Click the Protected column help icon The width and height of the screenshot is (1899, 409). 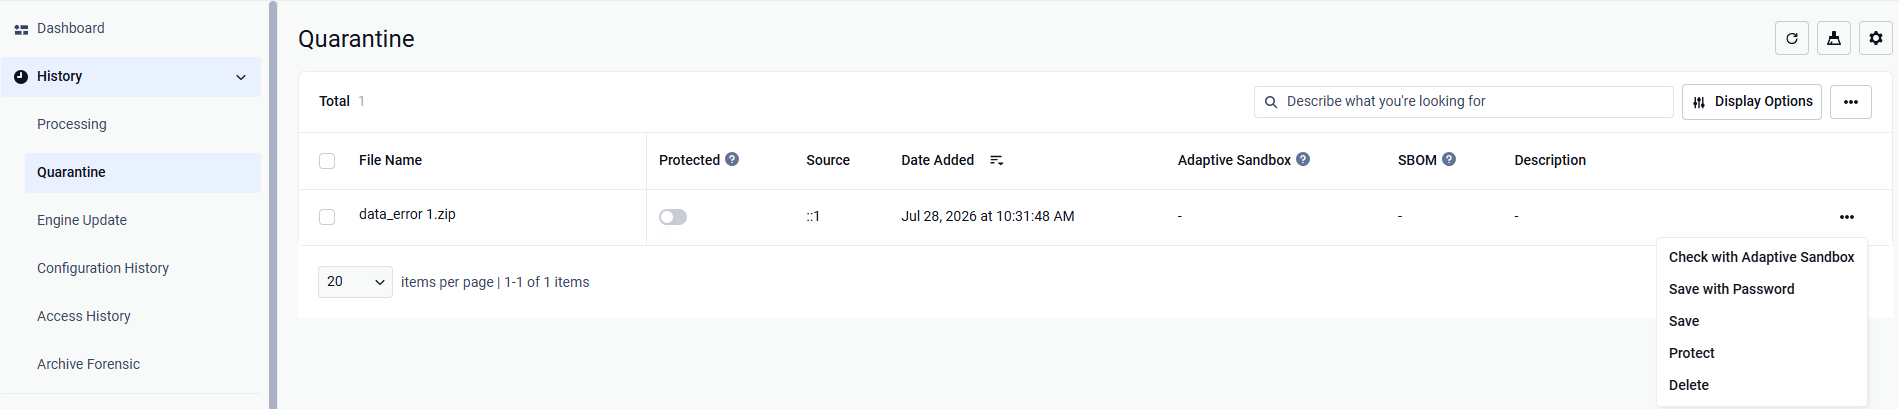(732, 159)
